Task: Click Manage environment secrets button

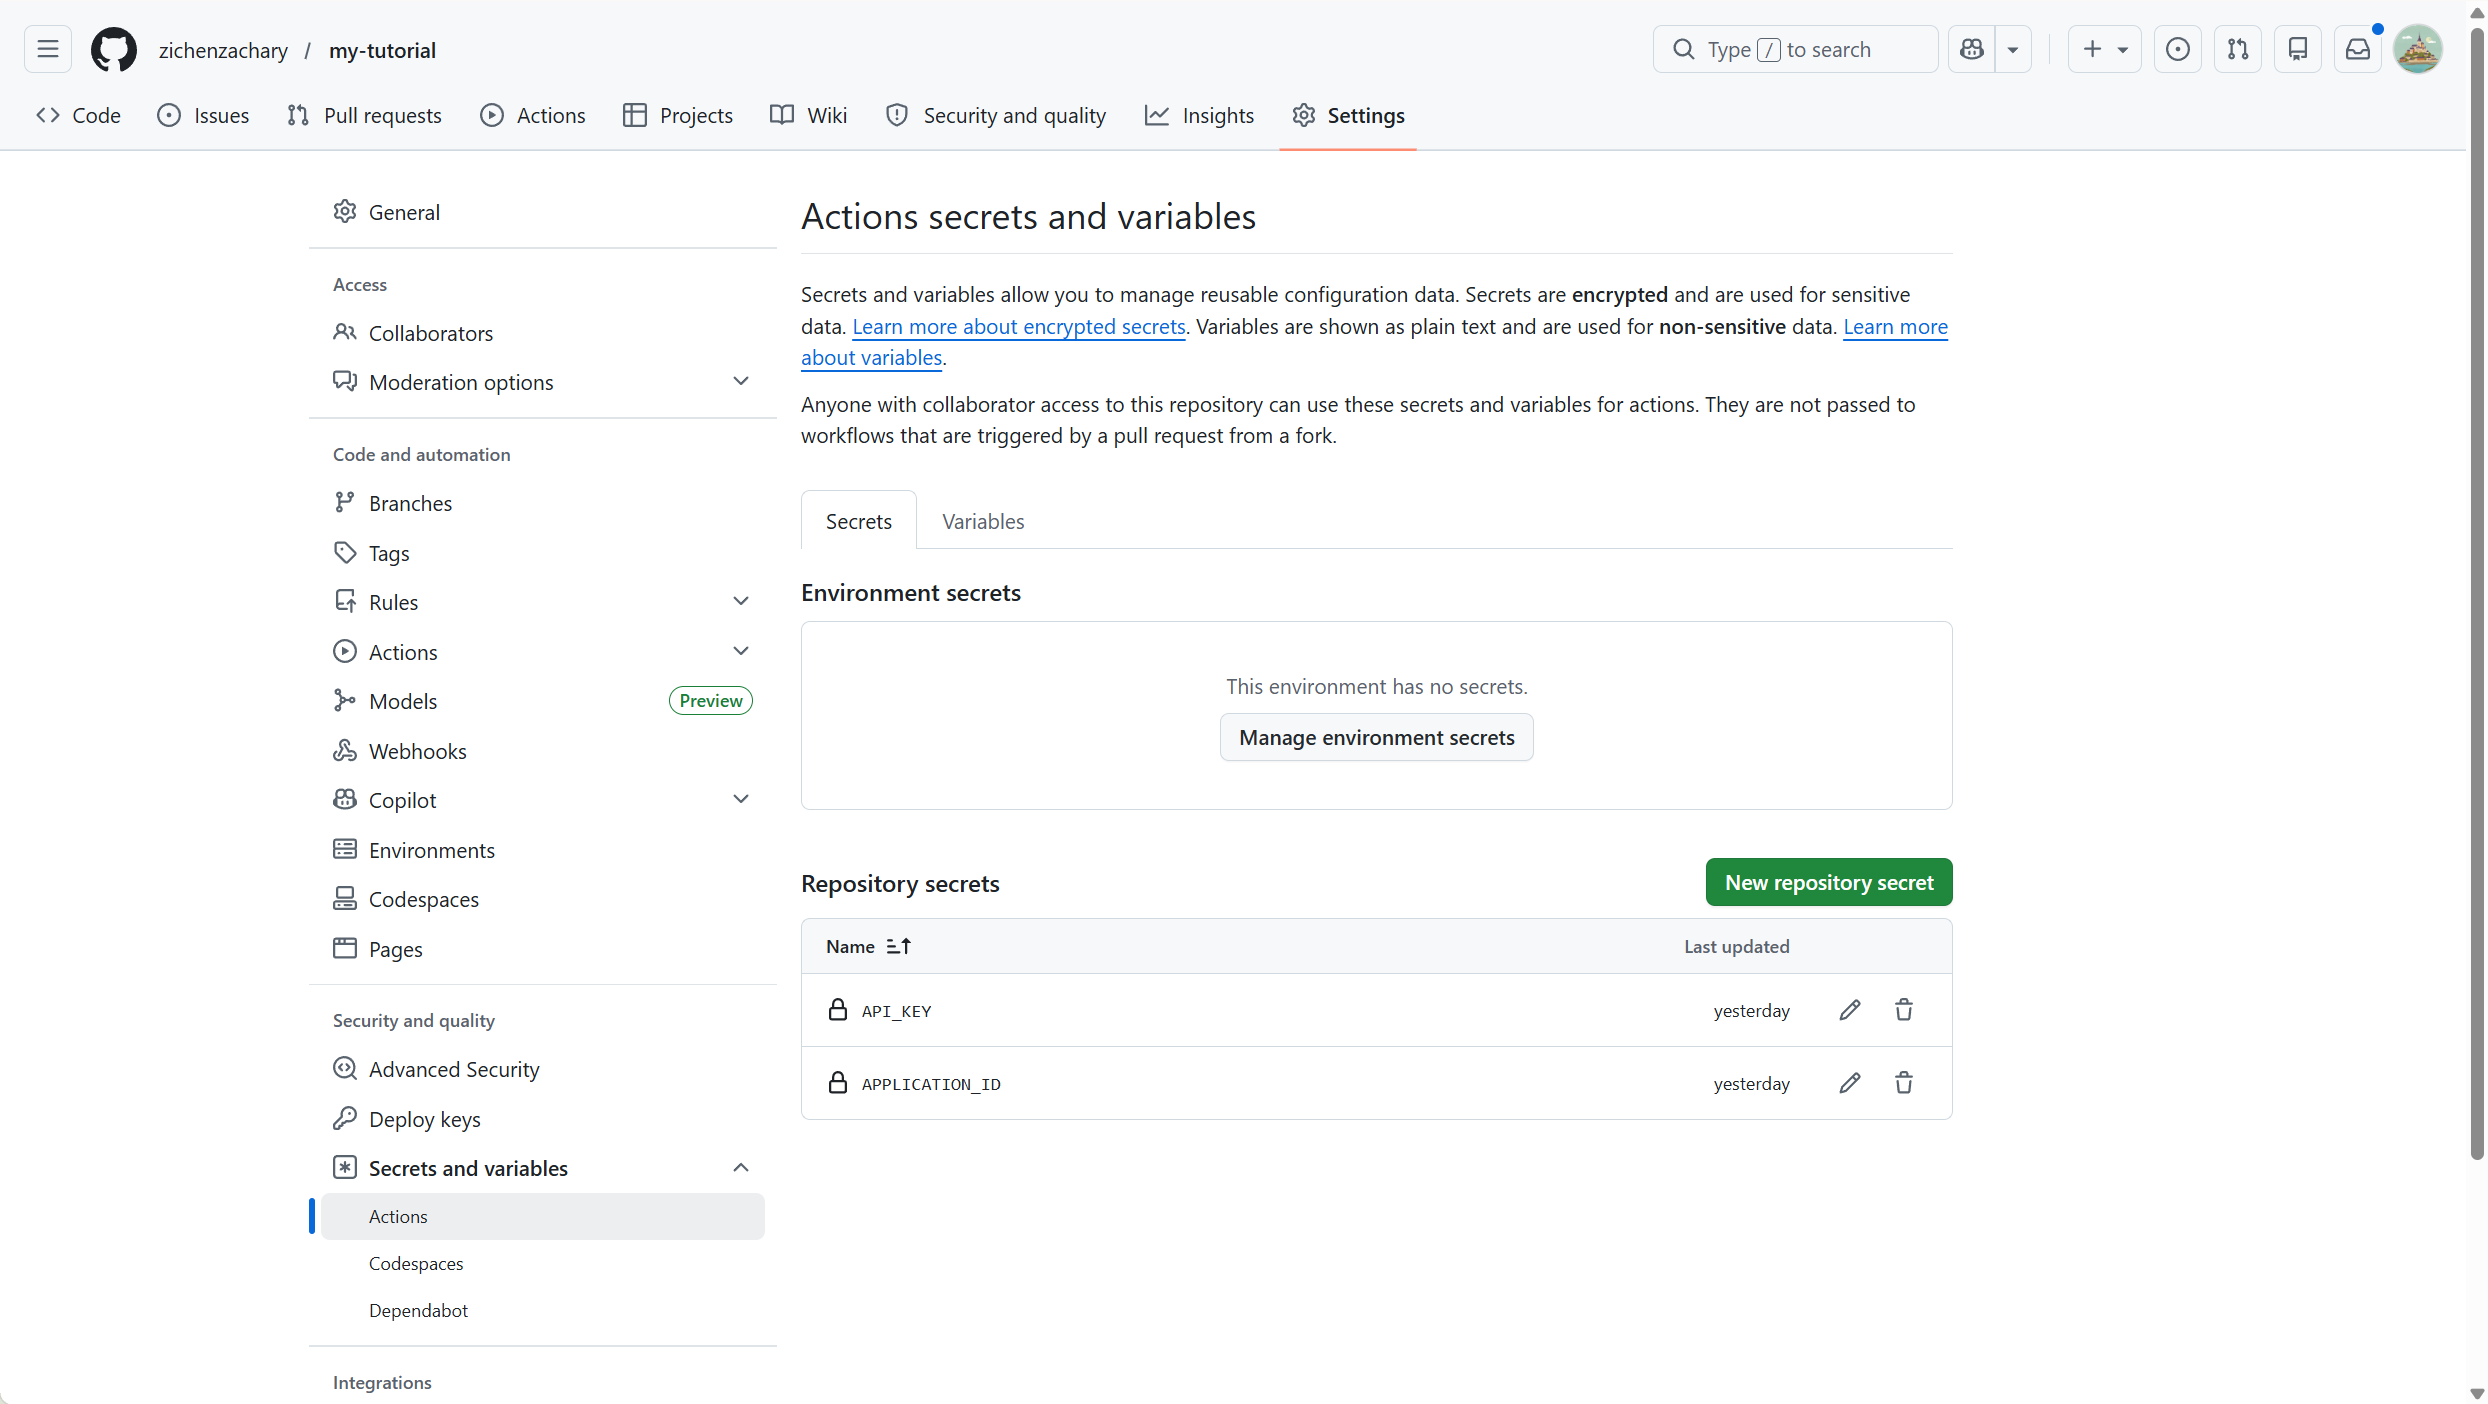Action: [1376, 737]
